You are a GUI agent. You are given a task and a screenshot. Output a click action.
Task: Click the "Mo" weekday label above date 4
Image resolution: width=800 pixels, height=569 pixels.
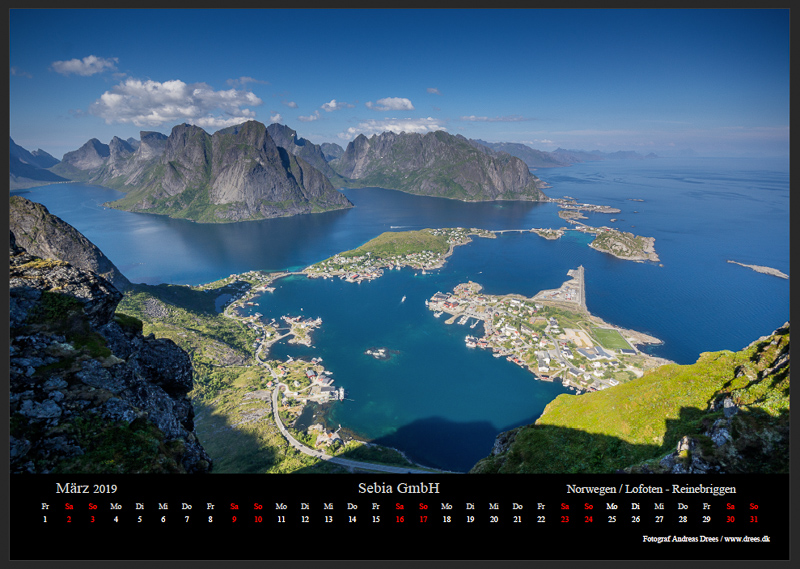pos(116,506)
